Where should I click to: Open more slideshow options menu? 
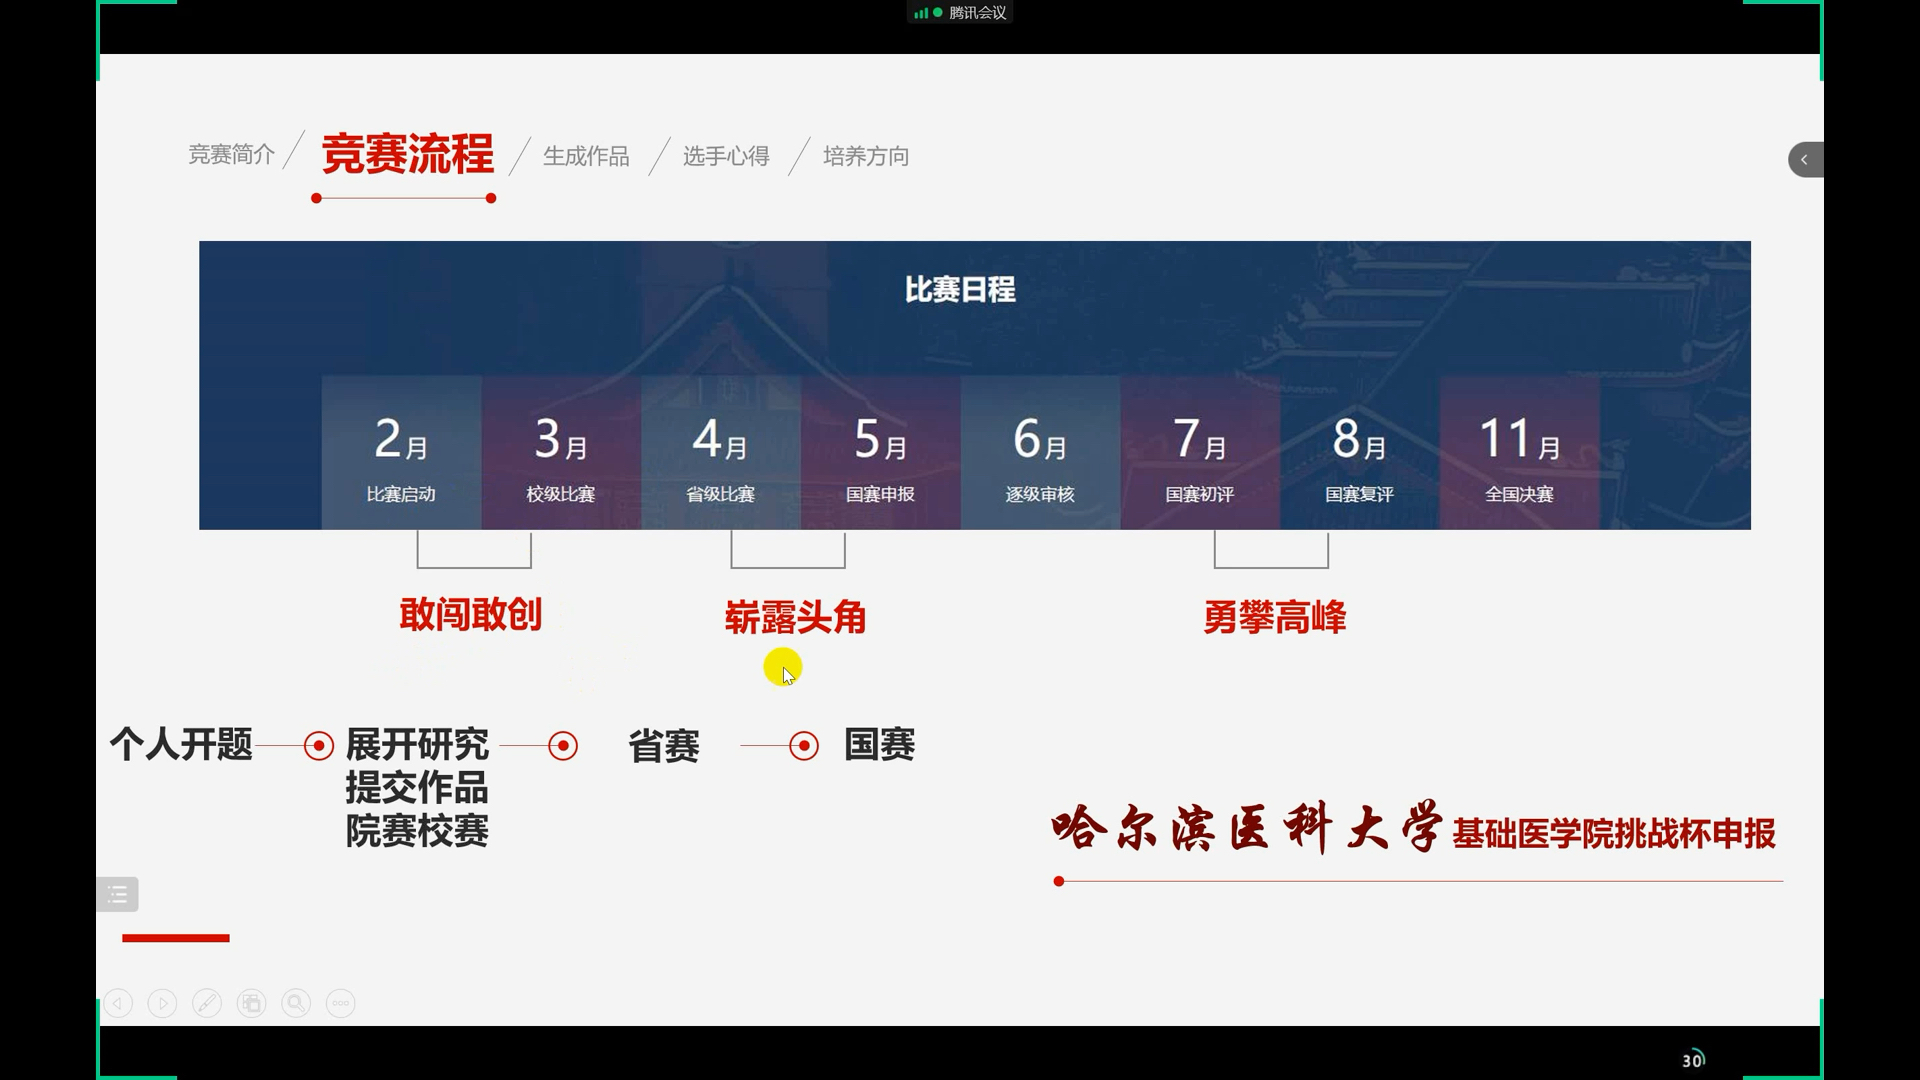340,1003
